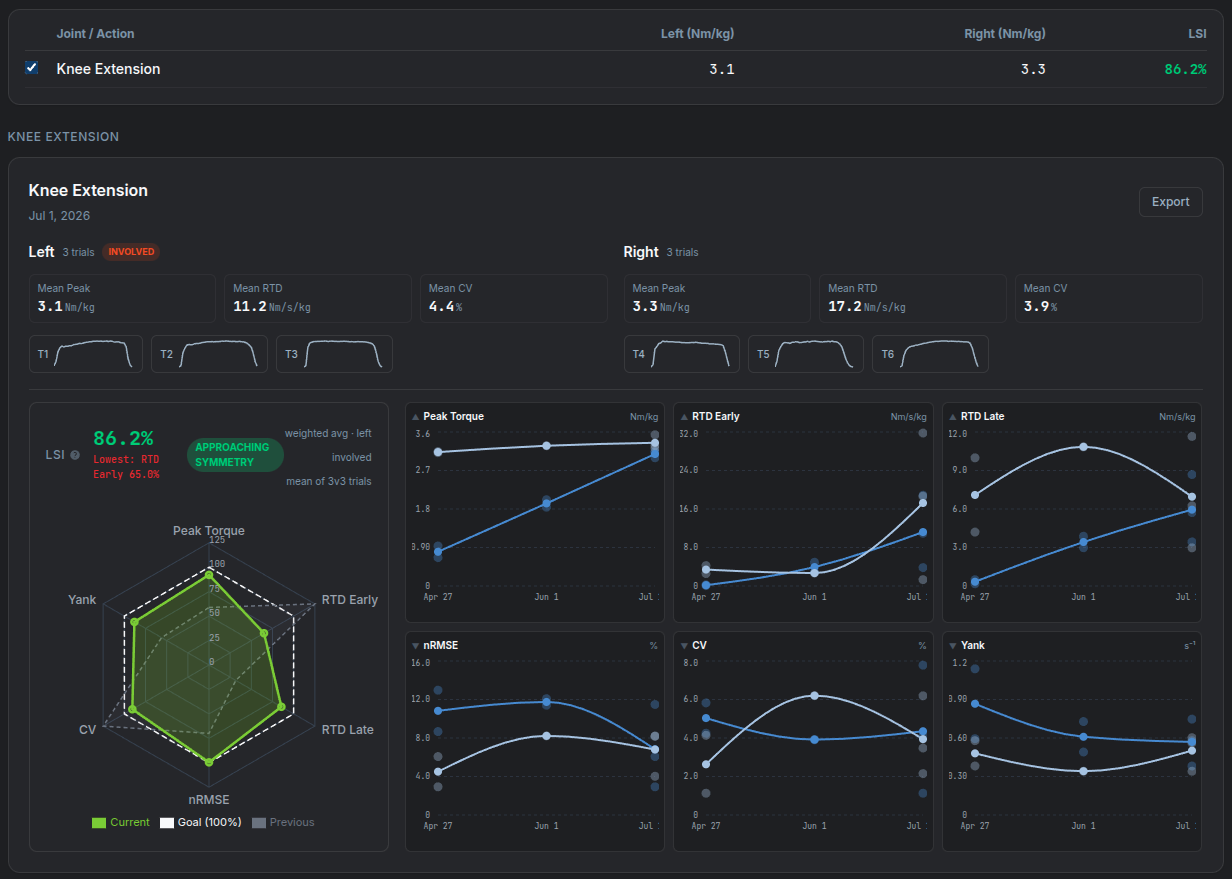
Task: Click the 'Lowest: RTD Early 65.0%' red note
Action: click(127, 467)
